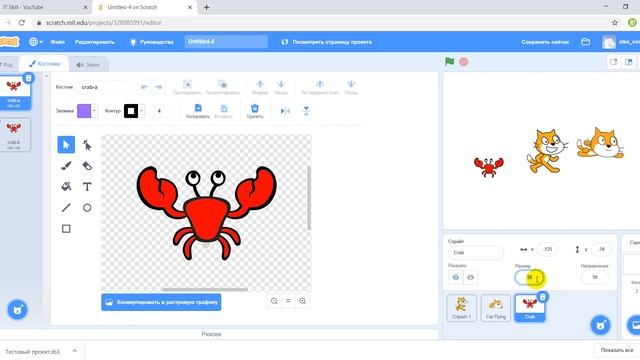Switch to the Costumes tab
The width and height of the screenshot is (640, 360).
pyautogui.click(x=44, y=64)
